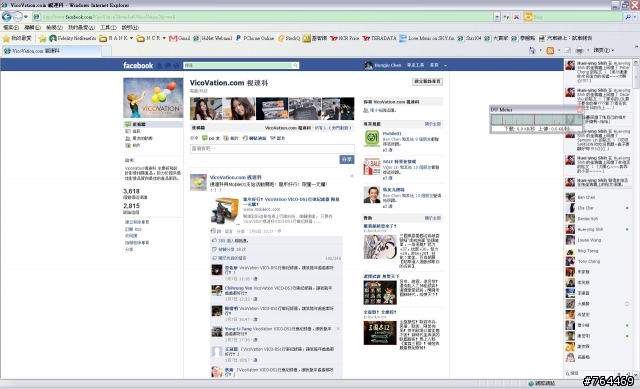
Task: Open the StockQ bookmark
Action: coord(289,38)
